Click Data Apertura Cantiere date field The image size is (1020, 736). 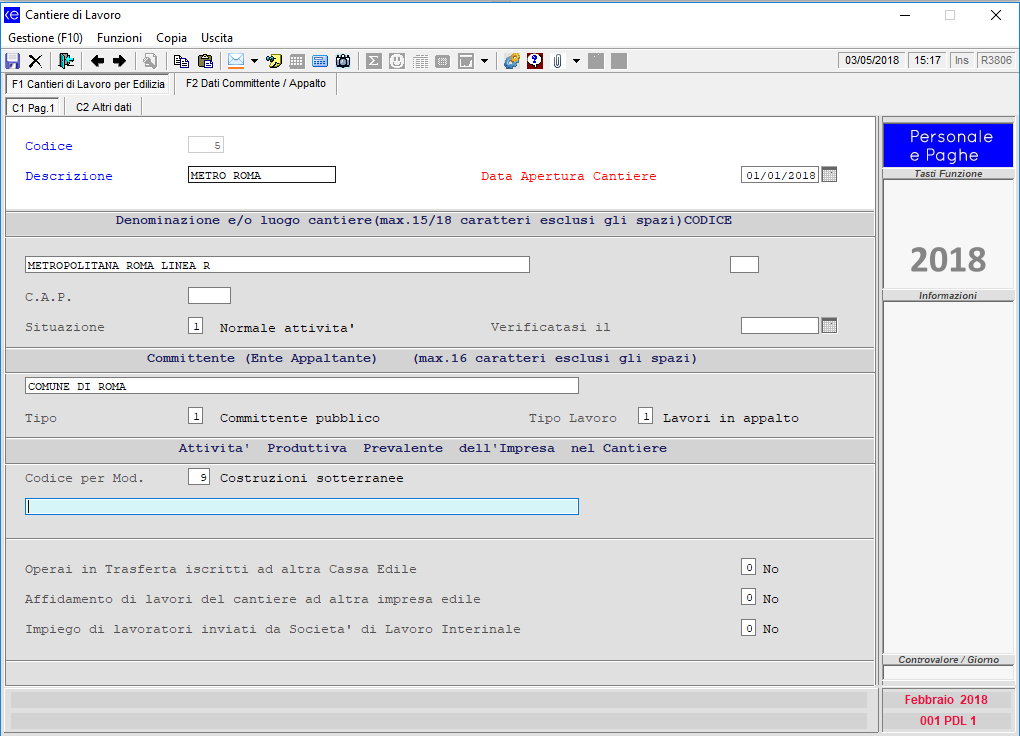point(779,175)
